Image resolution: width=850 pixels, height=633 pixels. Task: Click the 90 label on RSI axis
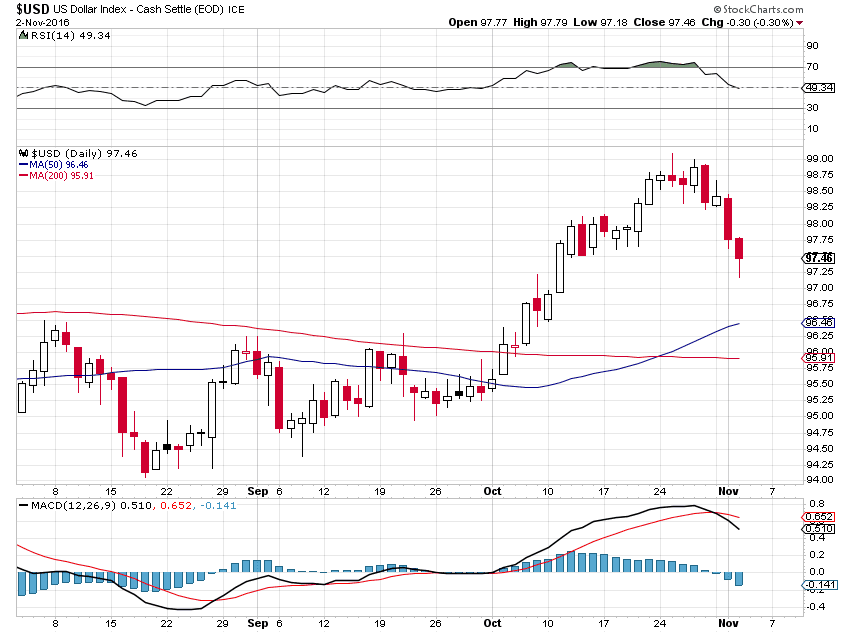[x=813, y=46]
